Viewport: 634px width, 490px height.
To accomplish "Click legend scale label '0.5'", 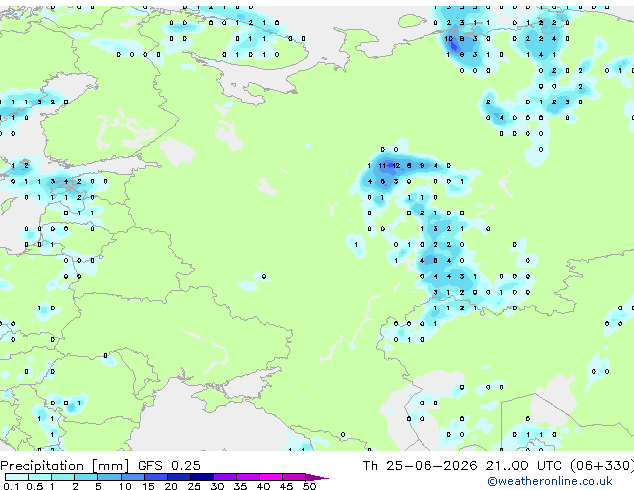I will tap(35, 486).
